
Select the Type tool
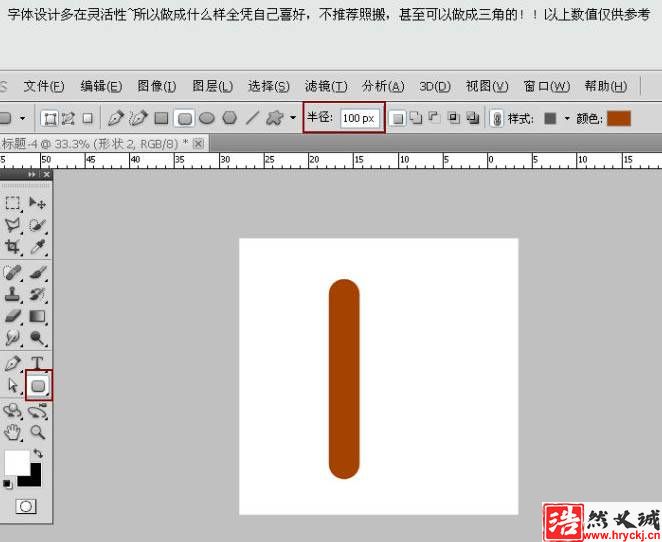[37, 362]
